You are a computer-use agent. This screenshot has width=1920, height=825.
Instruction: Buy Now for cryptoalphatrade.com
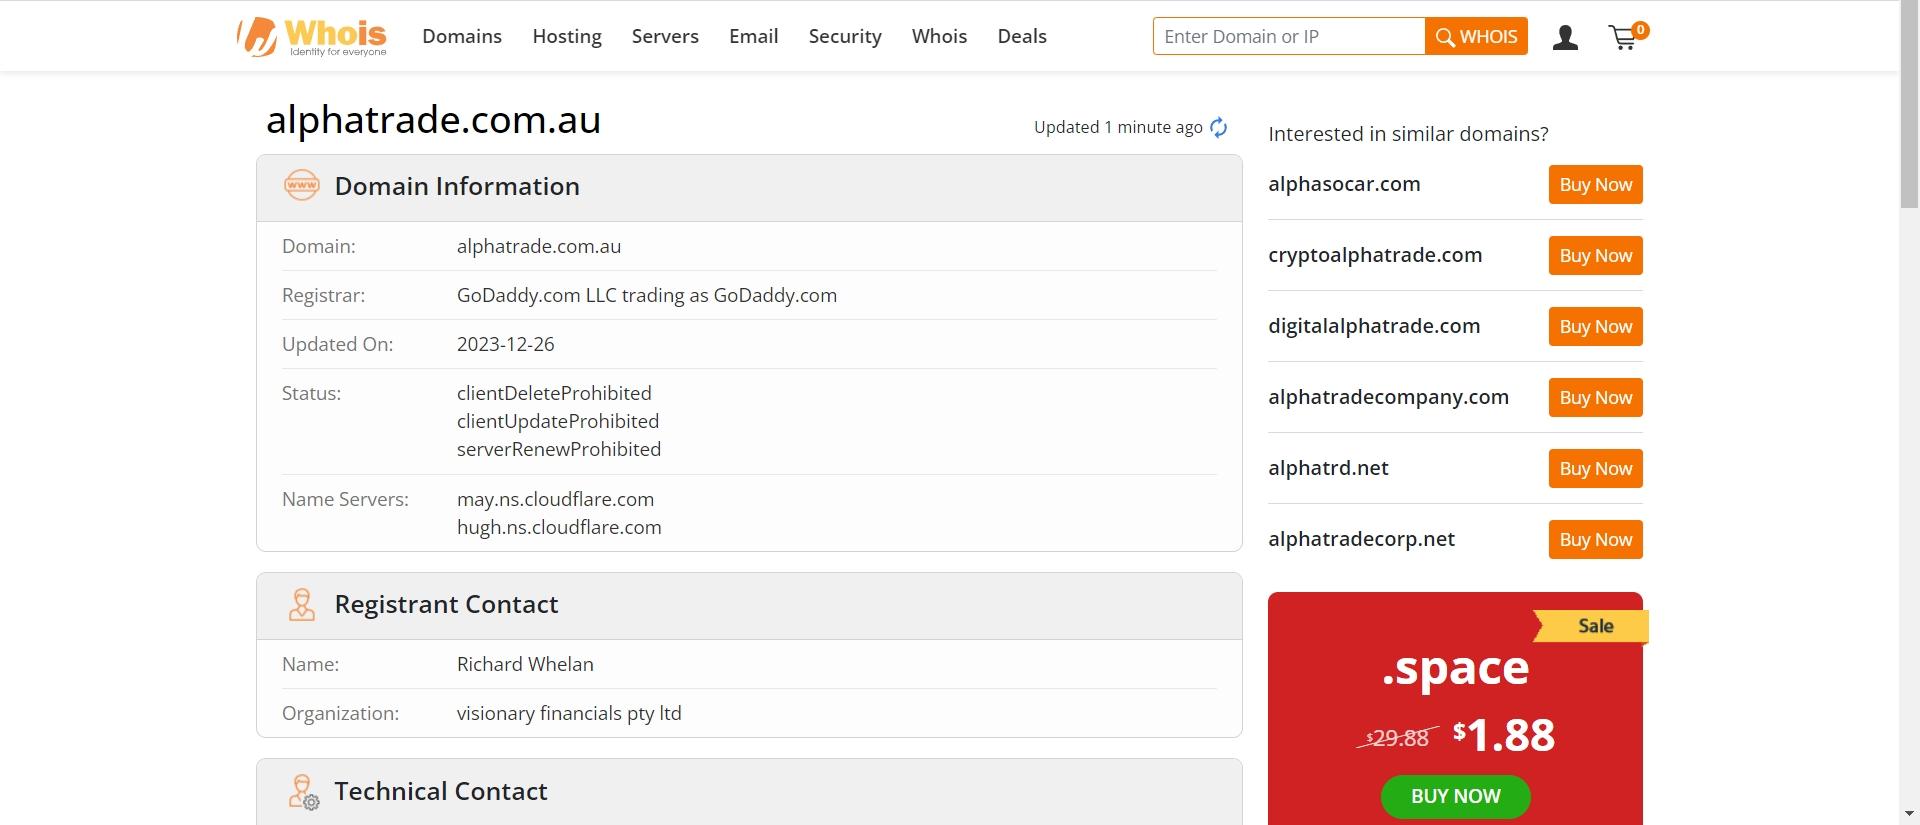[x=1595, y=256]
